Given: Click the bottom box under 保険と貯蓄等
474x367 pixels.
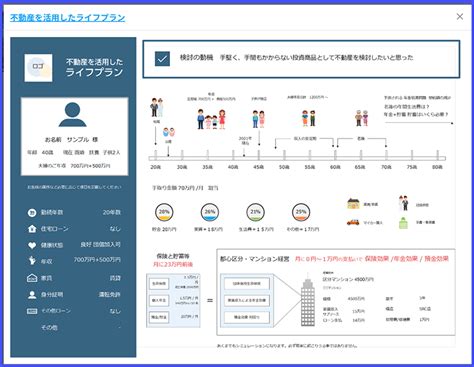Looking at the screenshot, I should pyautogui.click(x=159, y=317).
